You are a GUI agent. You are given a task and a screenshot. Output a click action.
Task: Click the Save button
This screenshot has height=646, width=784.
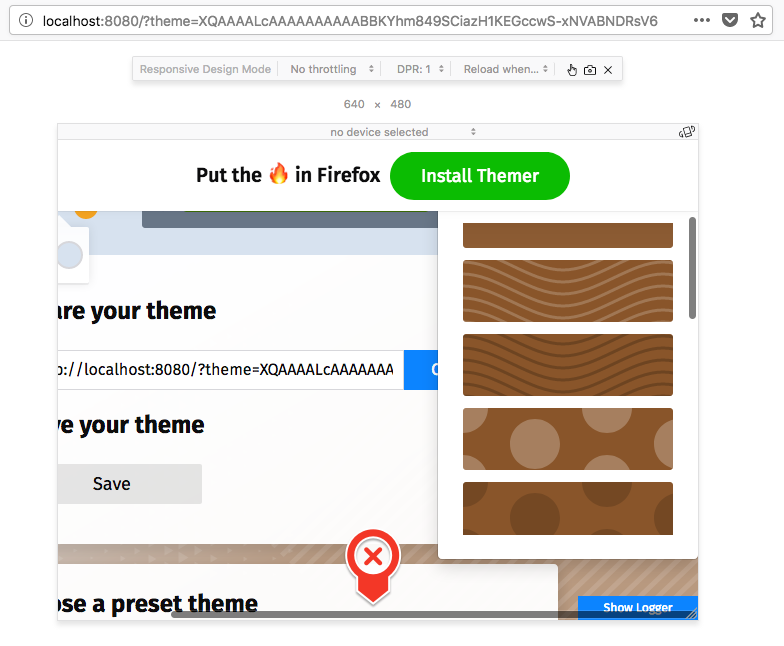[130, 484]
